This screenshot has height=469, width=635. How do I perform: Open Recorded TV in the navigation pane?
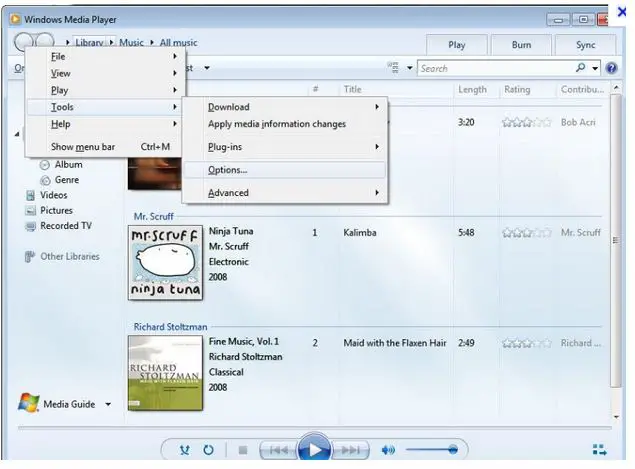coord(66,226)
